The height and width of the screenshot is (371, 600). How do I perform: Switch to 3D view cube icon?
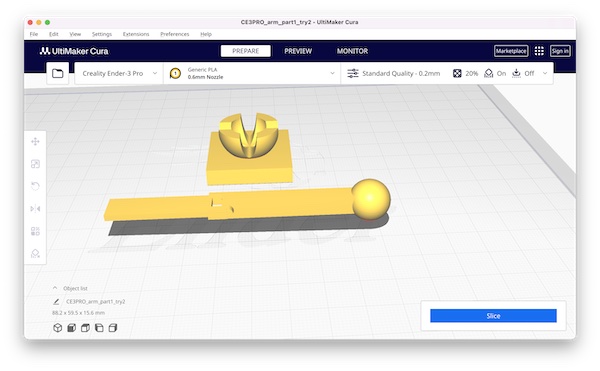click(57, 328)
